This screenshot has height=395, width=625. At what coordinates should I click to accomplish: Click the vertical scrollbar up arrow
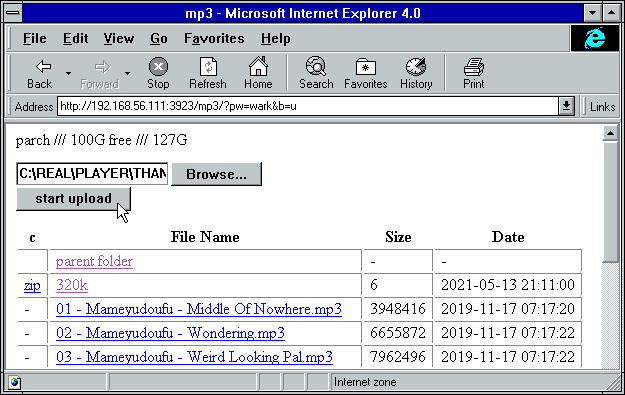[610, 133]
